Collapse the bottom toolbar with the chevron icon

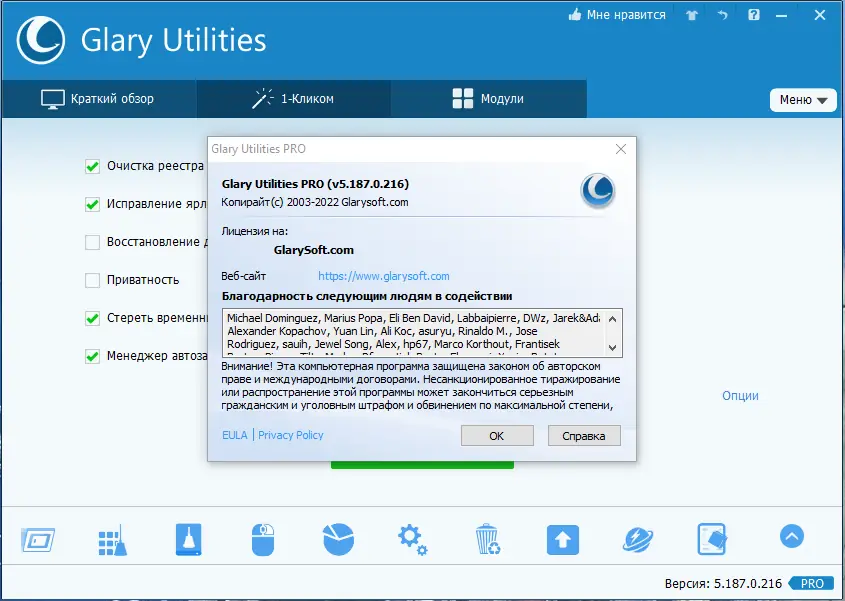[x=790, y=536]
